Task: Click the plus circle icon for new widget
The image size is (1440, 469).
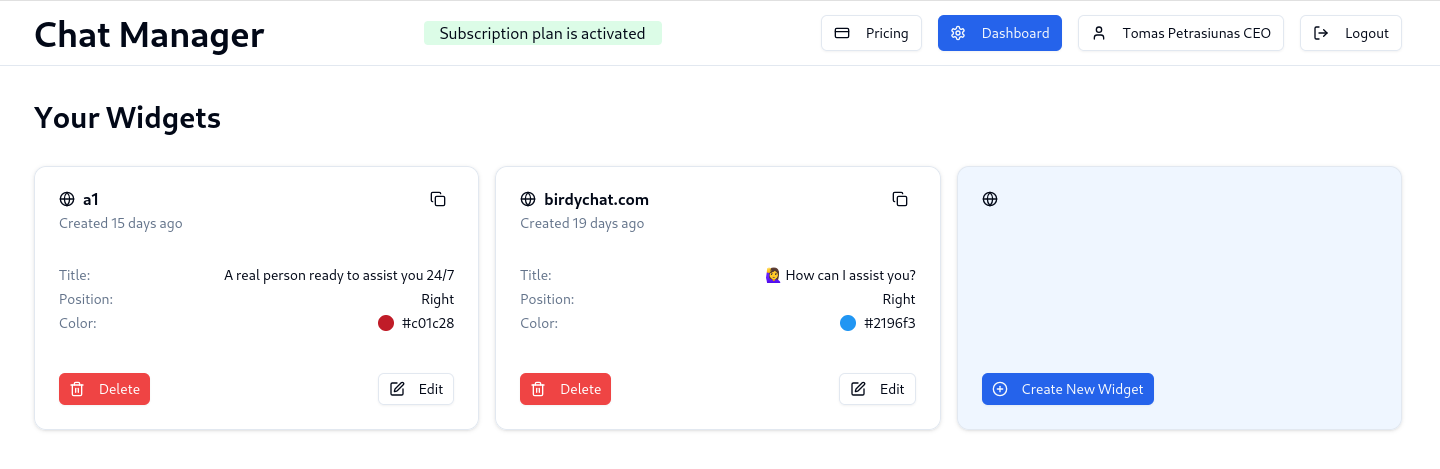Action: [1000, 389]
